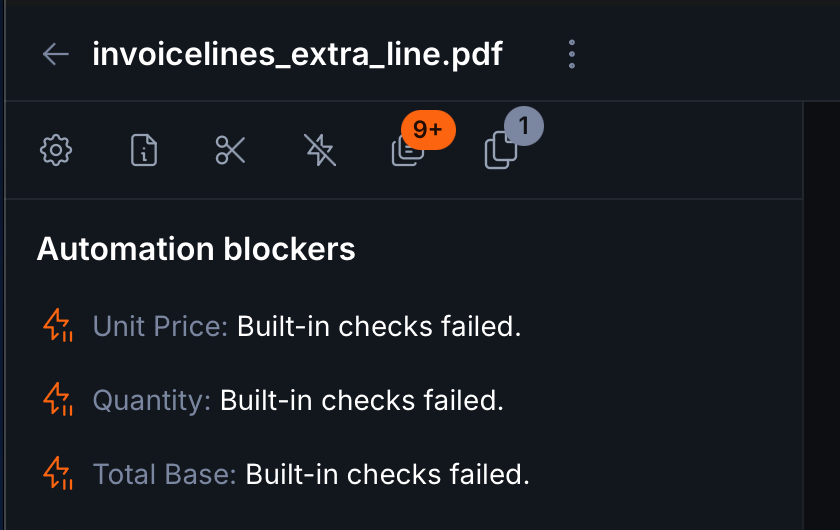840x530 pixels.
Task: Select the Quantity blocker label
Action: tap(151, 400)
